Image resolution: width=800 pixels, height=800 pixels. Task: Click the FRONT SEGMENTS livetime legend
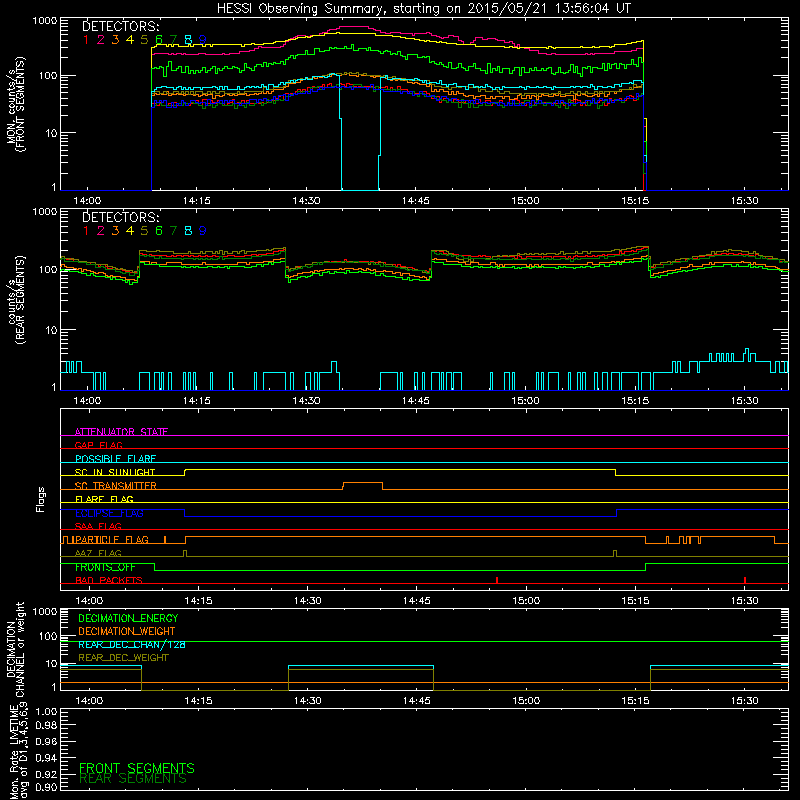coord(137,768)
